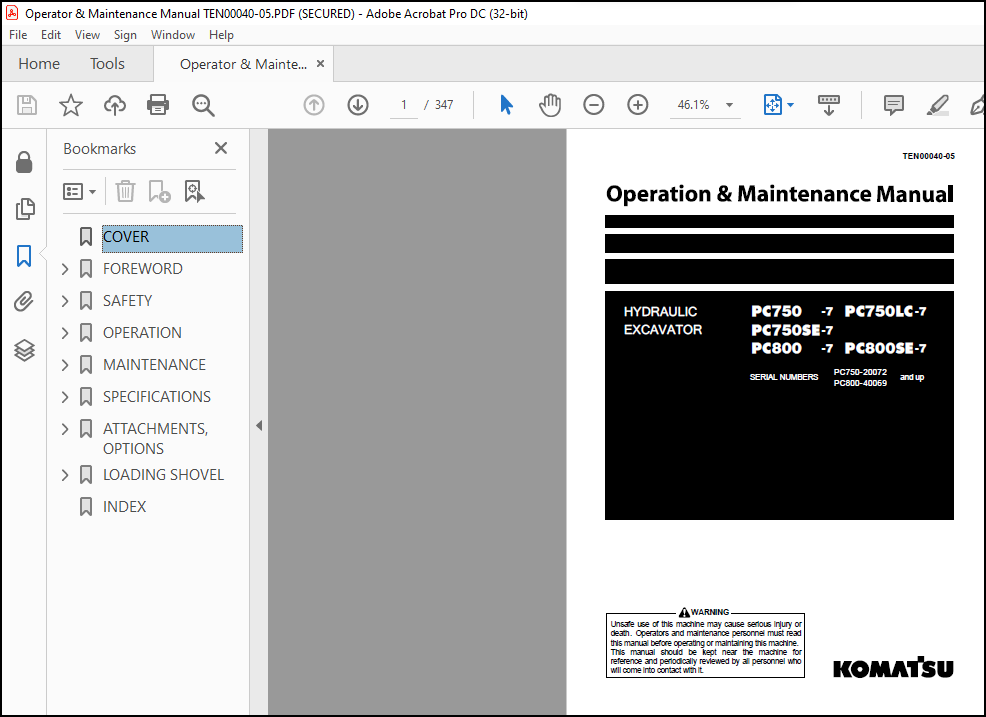This screenshot has width=986, height=717.
Task: Open the Page Thumbnails panel
Action: [x=25, y=209]
